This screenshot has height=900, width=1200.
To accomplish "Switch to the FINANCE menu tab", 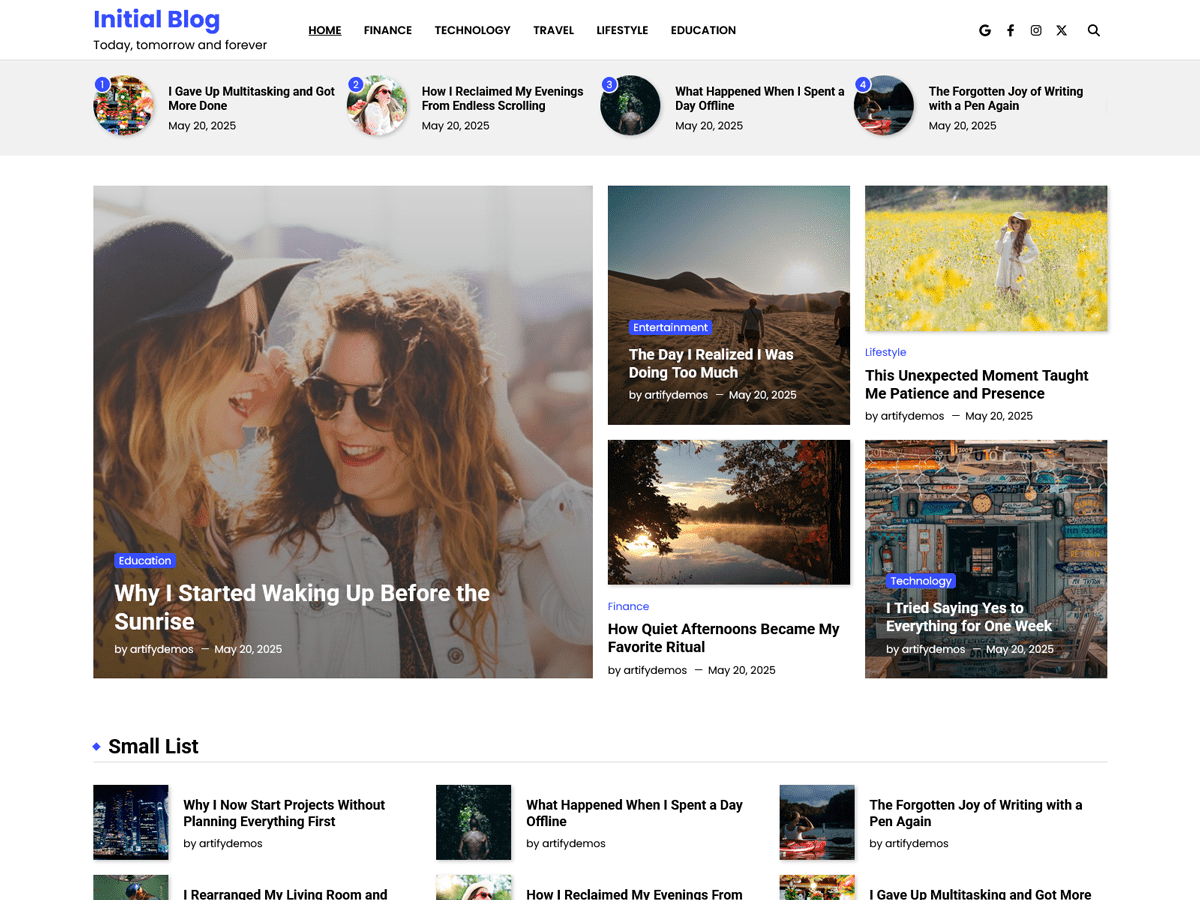I will click(x=387, y=30).
